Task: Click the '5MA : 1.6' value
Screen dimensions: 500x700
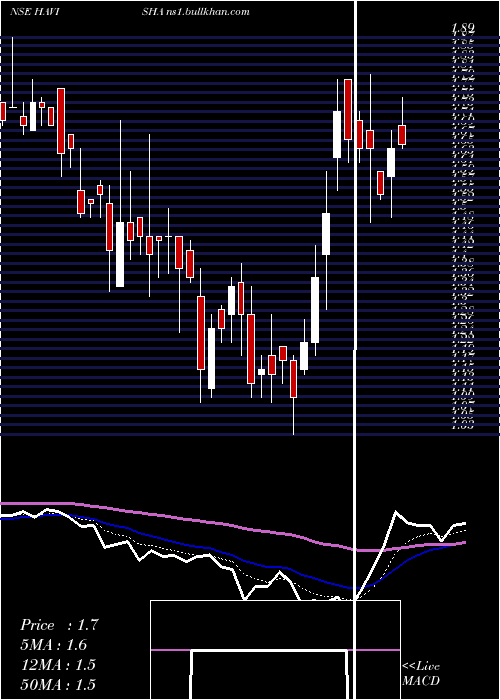Action: [54, 645]
